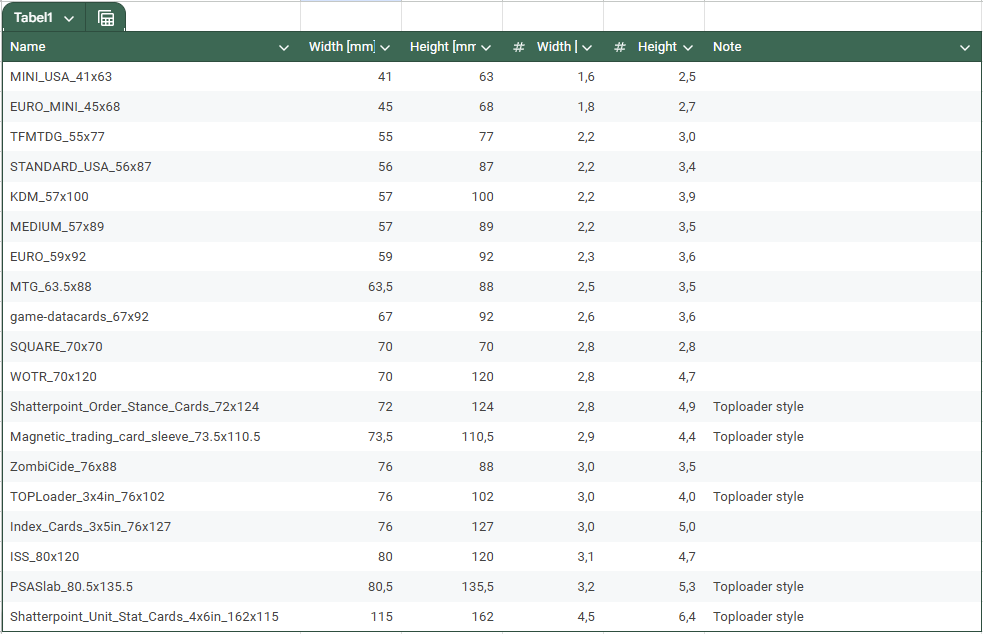
Task: Open the Name column filter dropdown
Action: [x=283, y=48]
